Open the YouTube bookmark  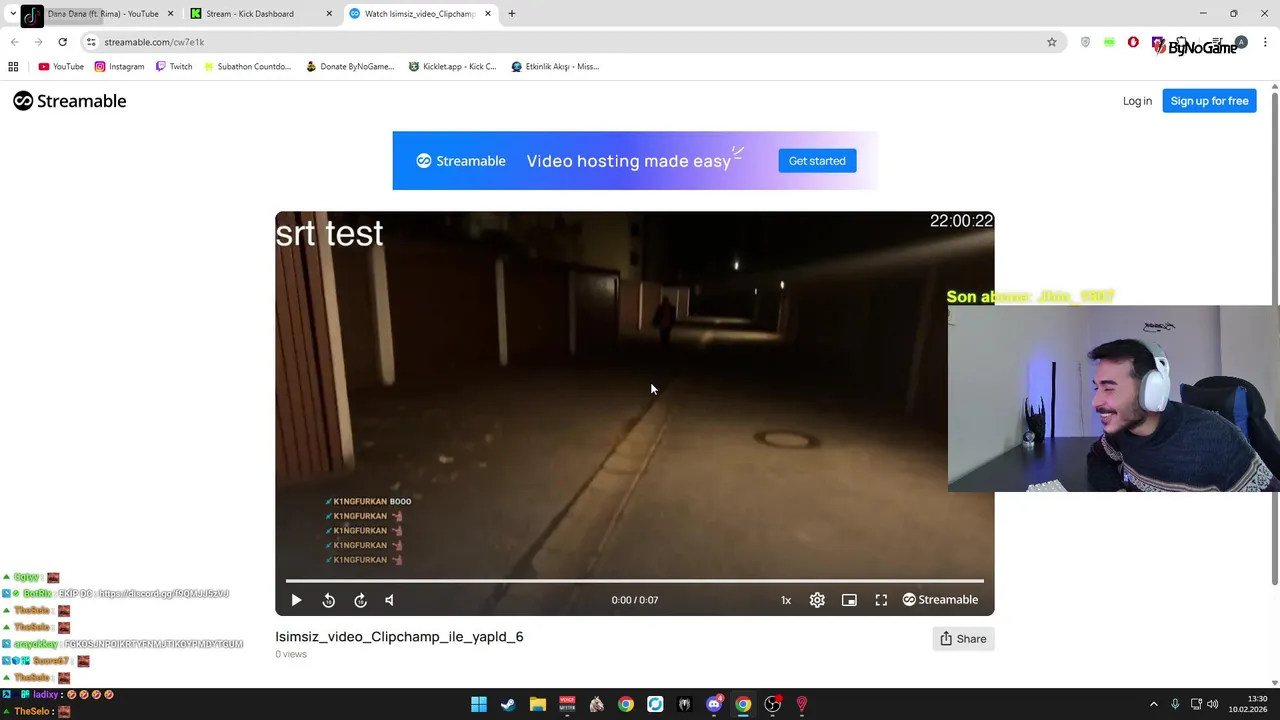pyautogui.click(x=61, y=67)
